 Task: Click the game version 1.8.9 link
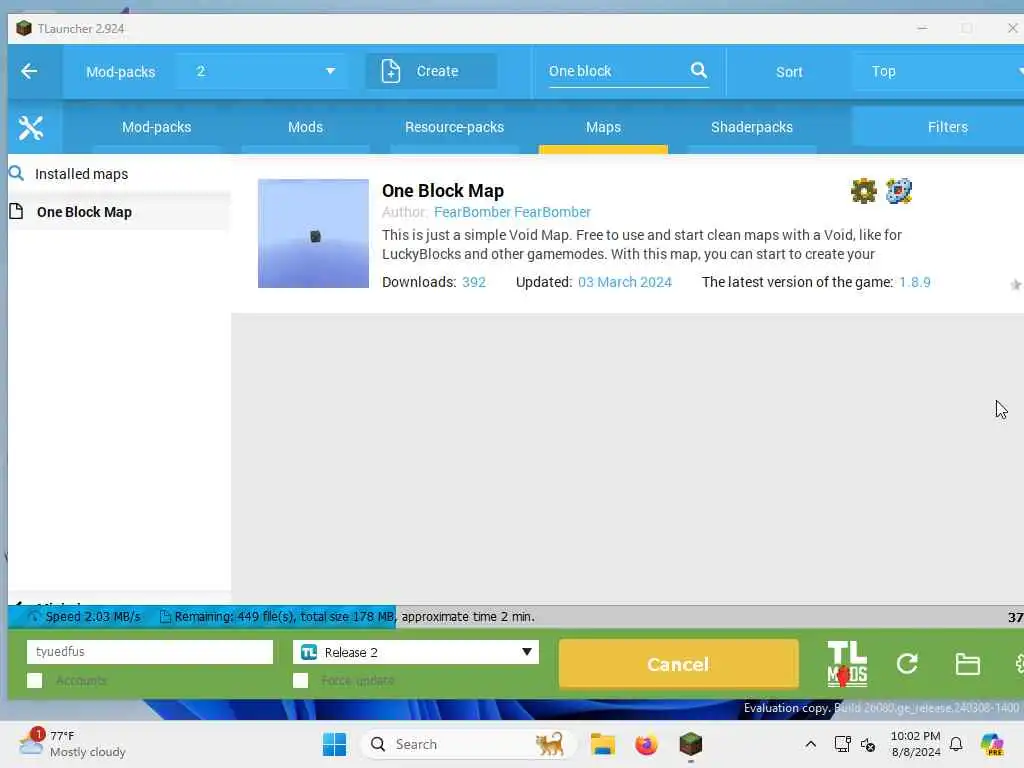tap(914, 282)
